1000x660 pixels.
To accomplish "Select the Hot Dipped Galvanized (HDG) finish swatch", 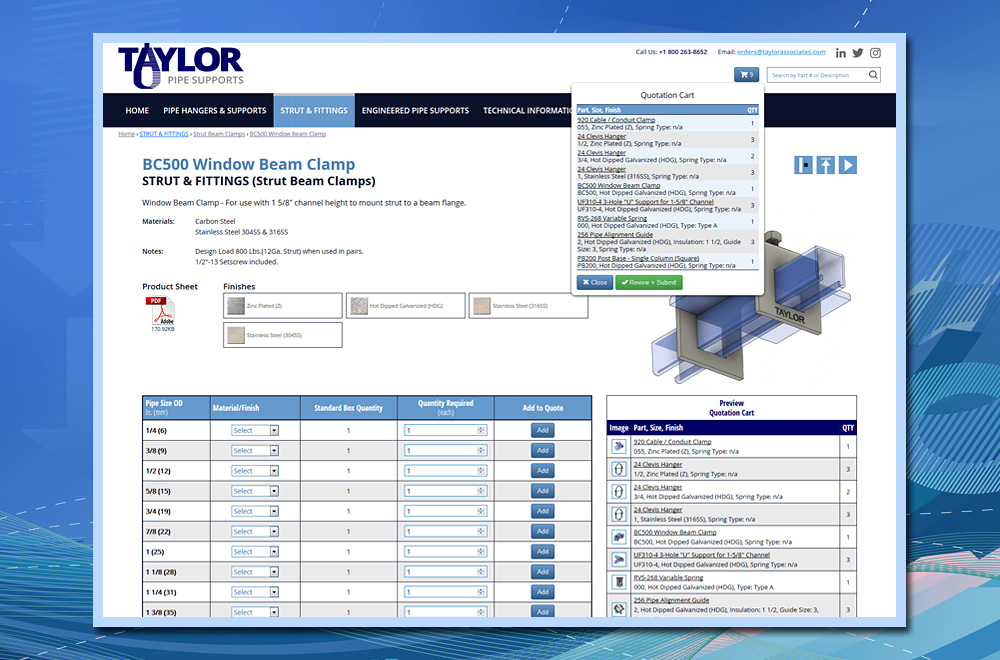I will pos(406,305).
